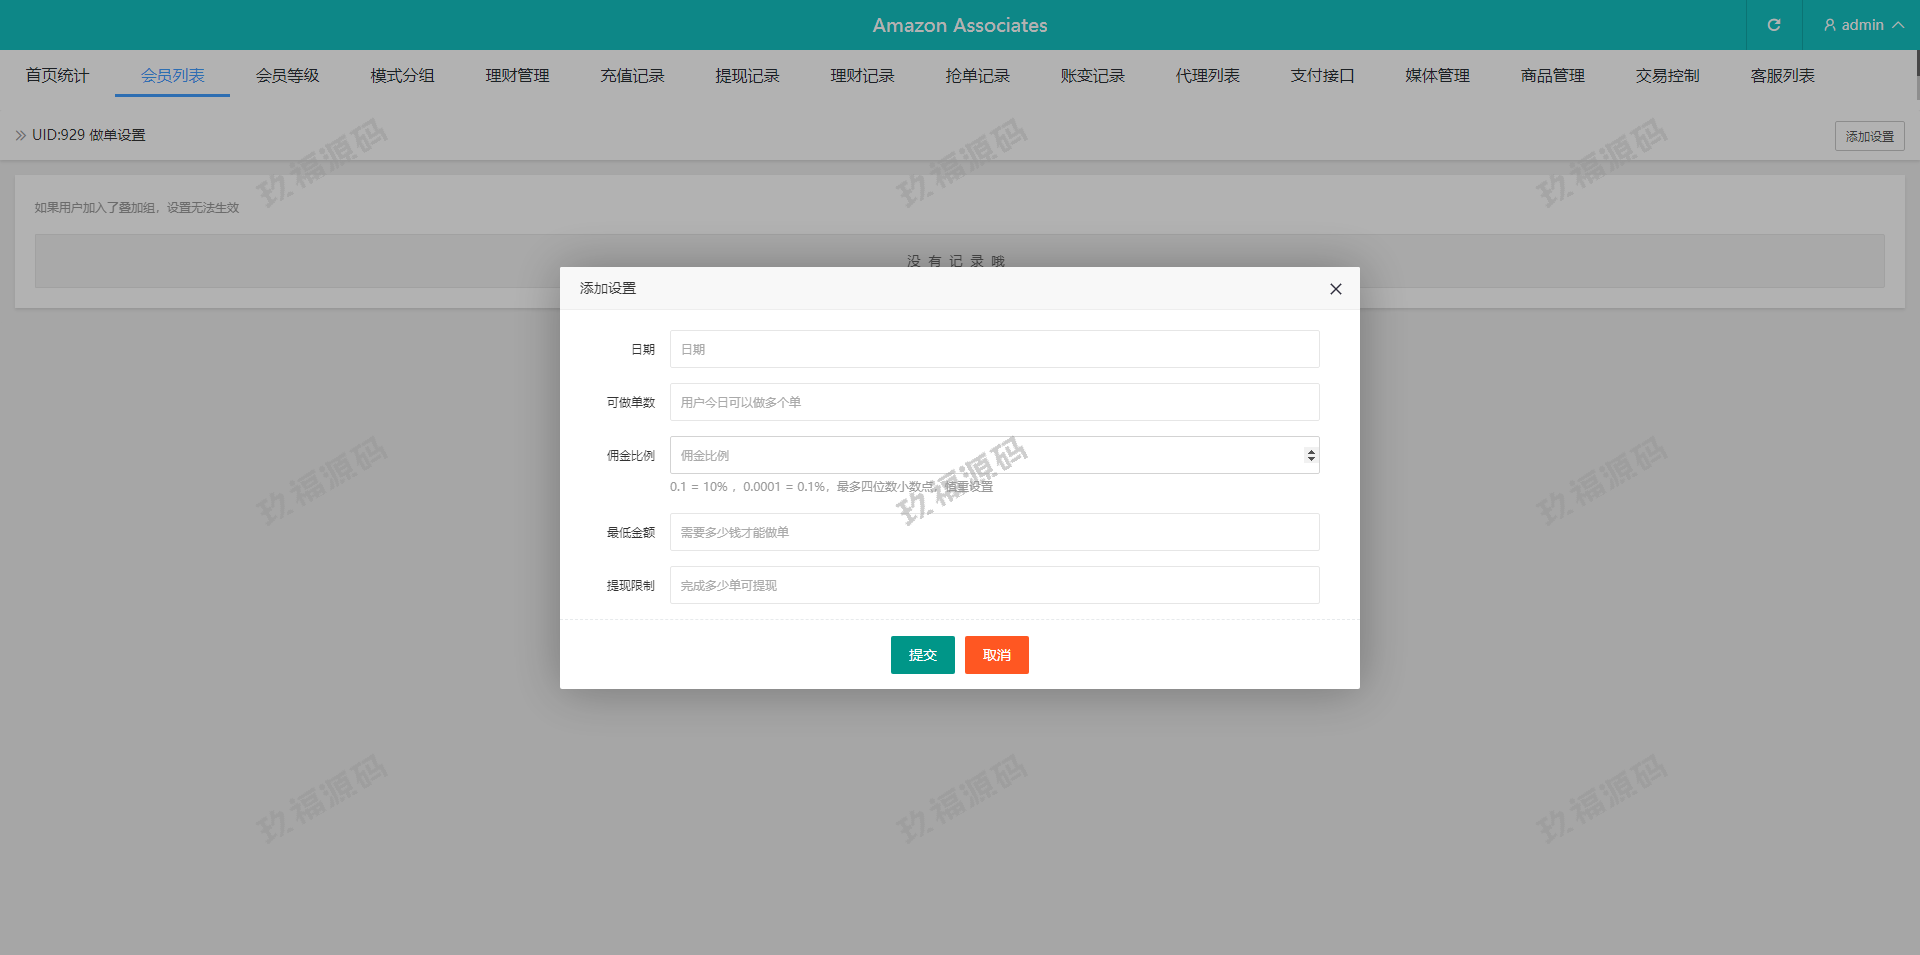Click the 佣金比例 spinner arrows
The image size is (1920, 955).
[x=1310, y=455]
